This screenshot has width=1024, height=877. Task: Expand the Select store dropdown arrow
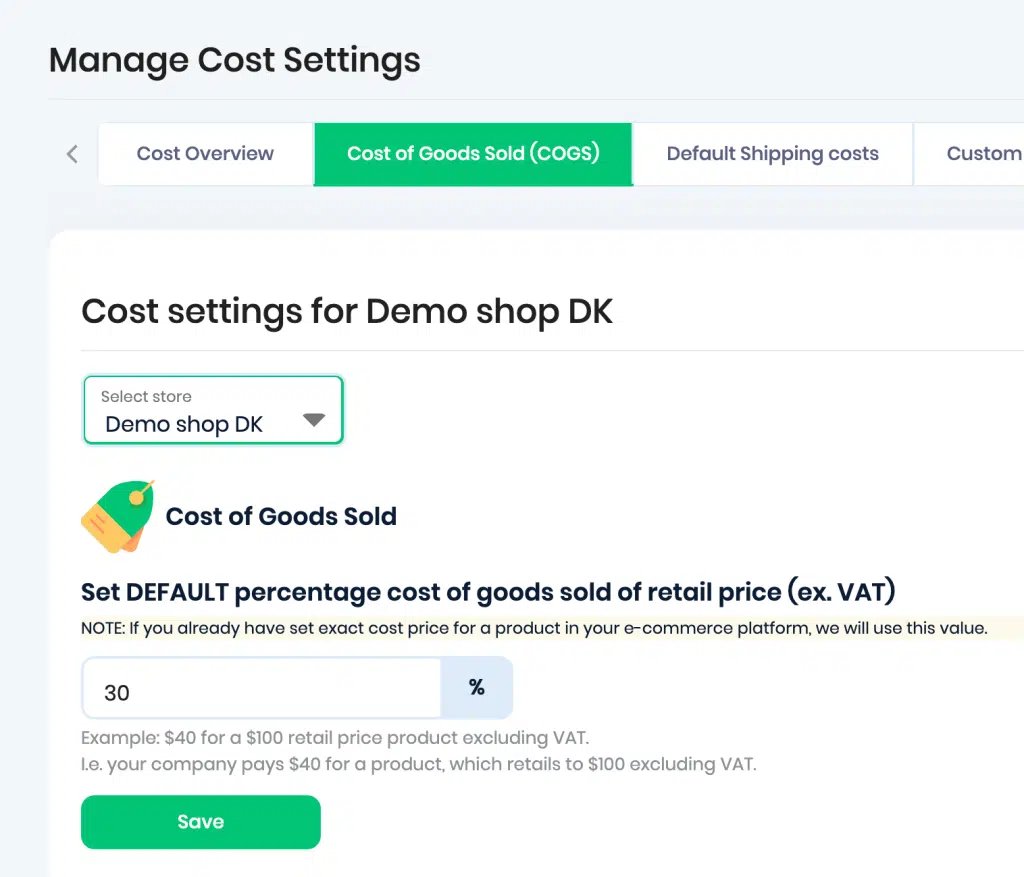click(x=314, y=420)
